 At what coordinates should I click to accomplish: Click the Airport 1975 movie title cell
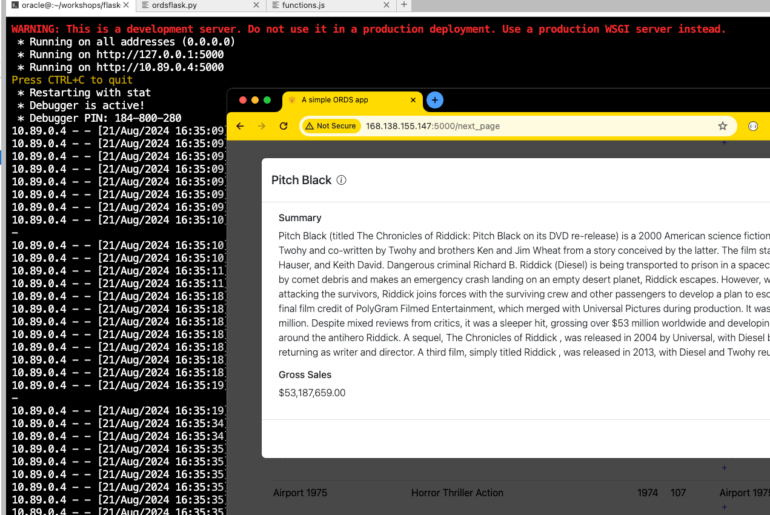[300, 492]
